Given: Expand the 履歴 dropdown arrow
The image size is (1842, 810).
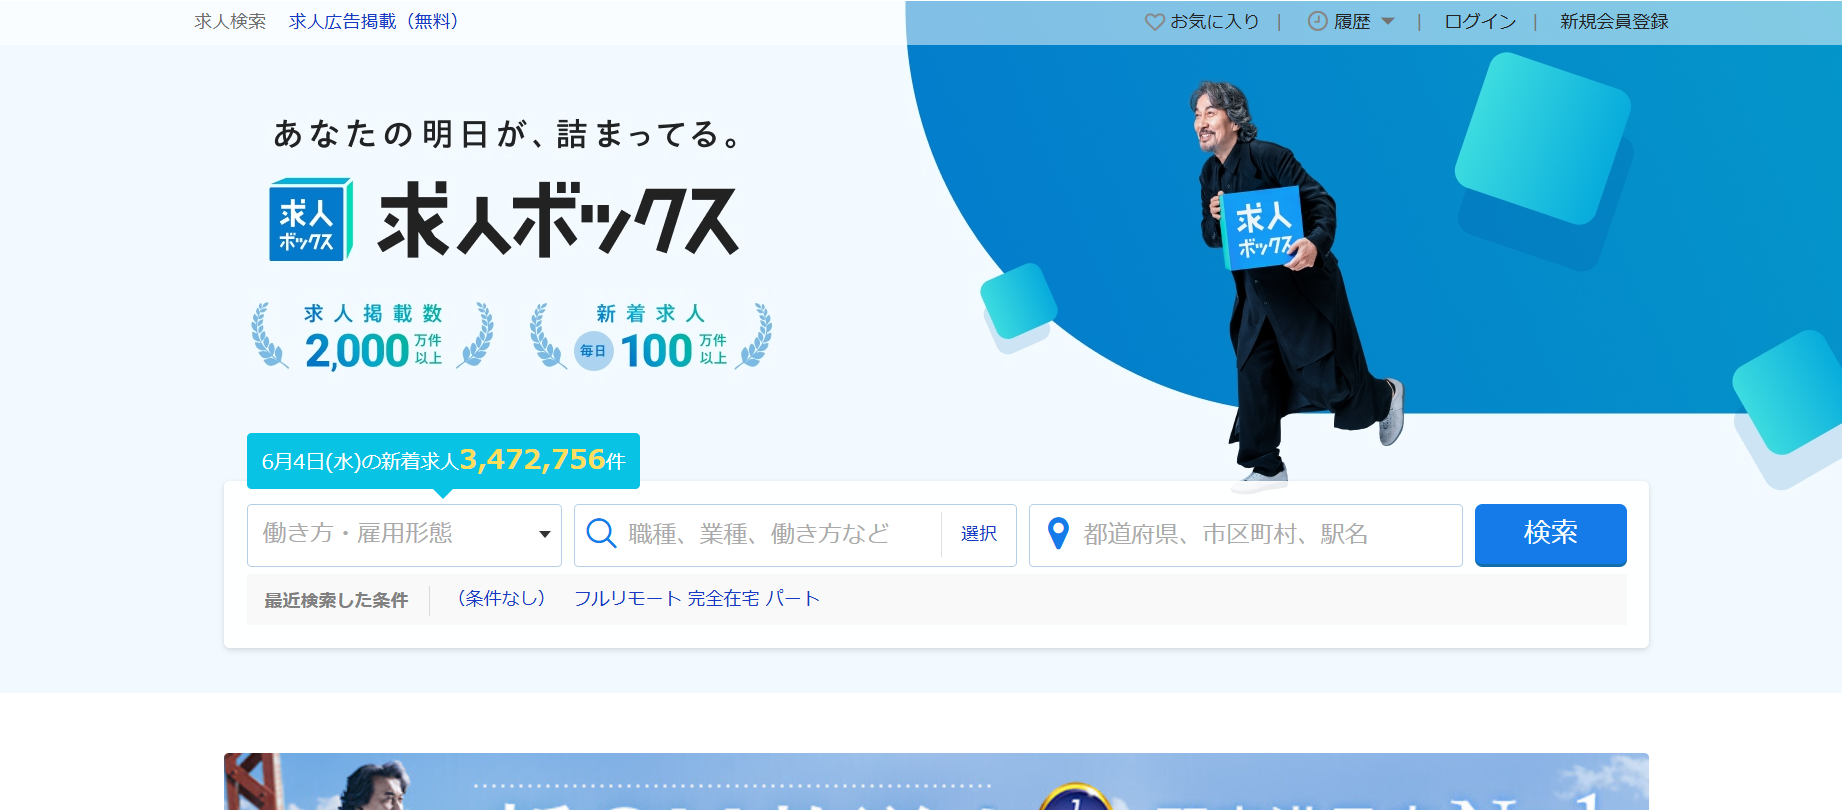Looking at the screenshot, I should (1388, 21).
